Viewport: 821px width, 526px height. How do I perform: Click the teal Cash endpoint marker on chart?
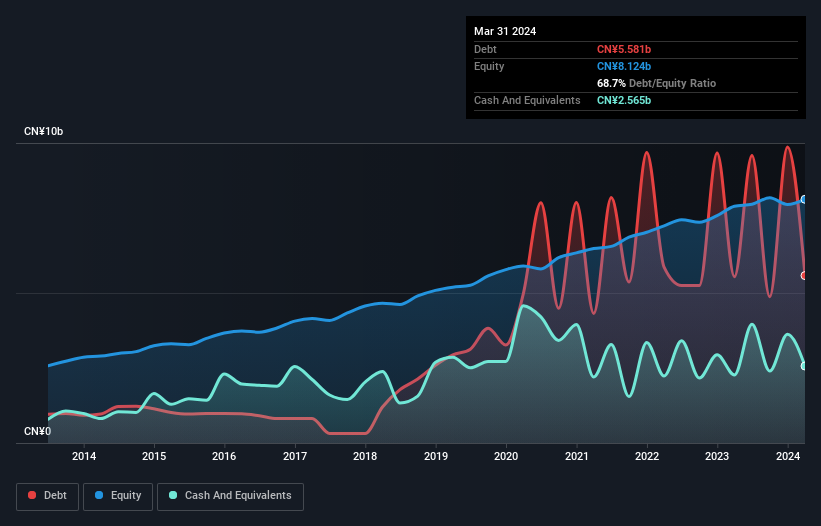click(x=804, y=366)
